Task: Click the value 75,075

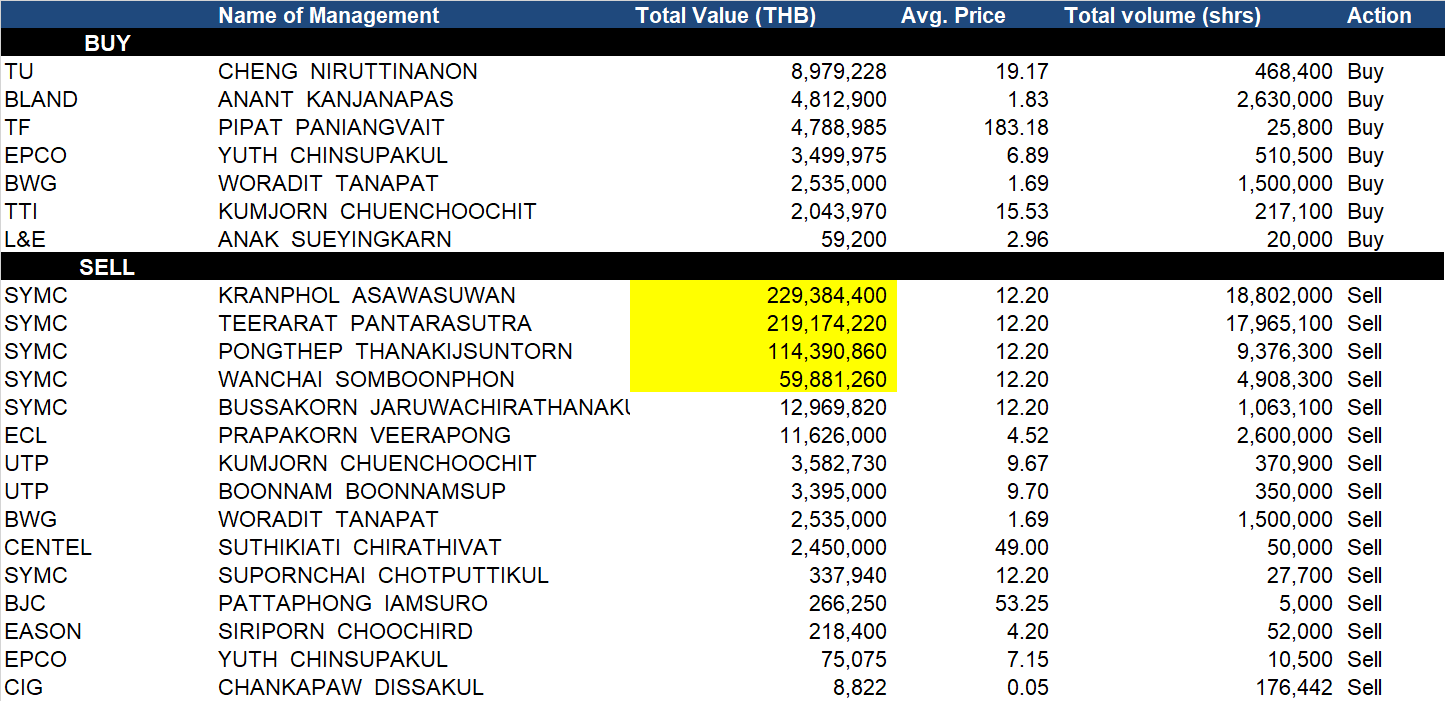Action: (x=855, y=659)
